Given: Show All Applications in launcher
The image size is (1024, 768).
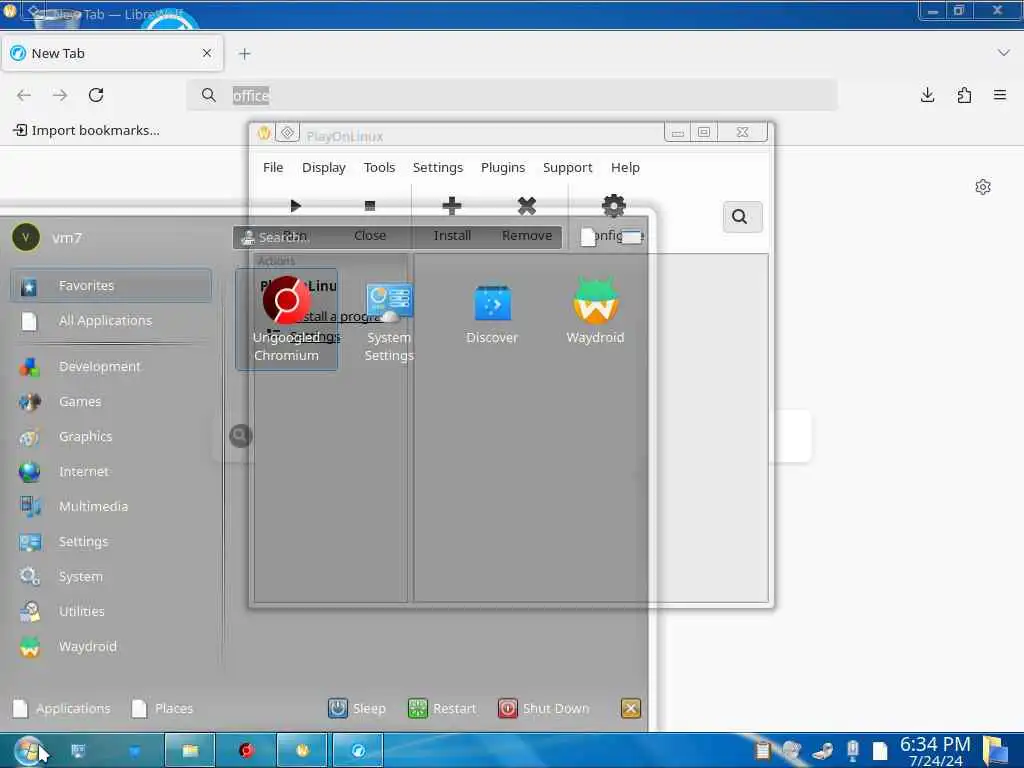Looking at the screenshot, I should point(111,321).
